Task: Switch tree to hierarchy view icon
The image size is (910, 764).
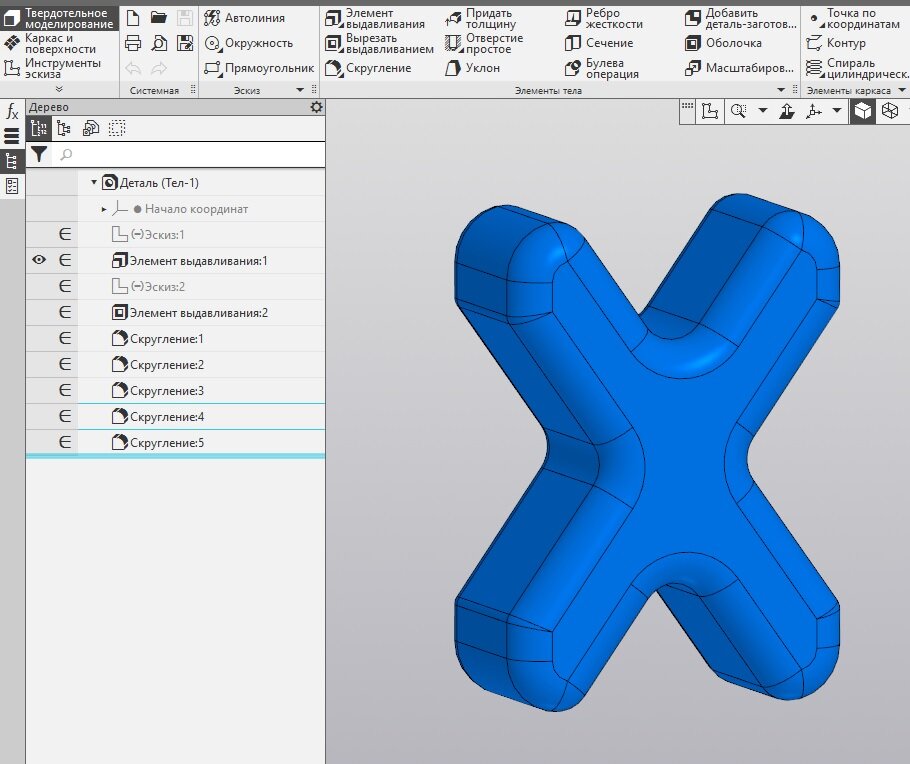Action: (64, 128)
